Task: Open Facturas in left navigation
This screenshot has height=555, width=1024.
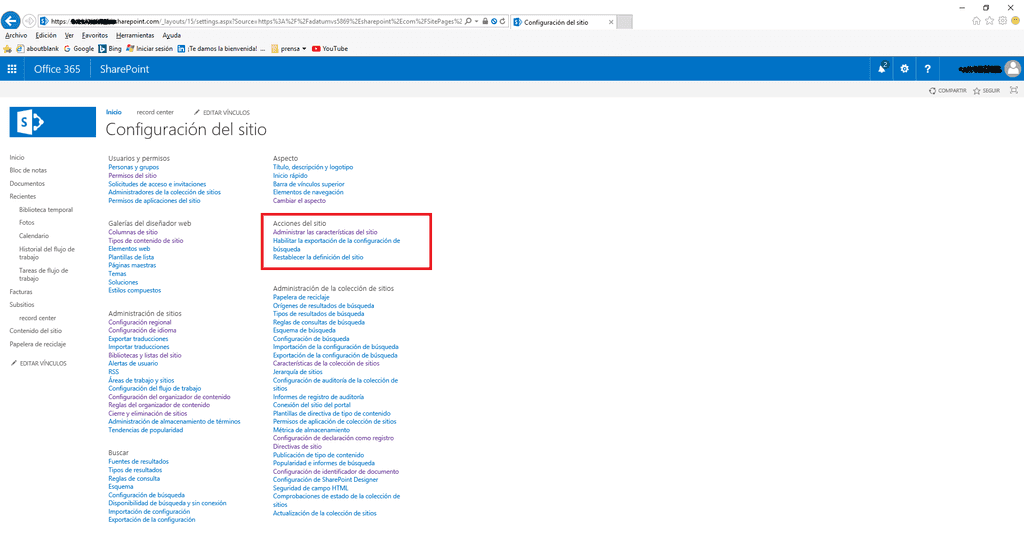Action: point(21,292)
